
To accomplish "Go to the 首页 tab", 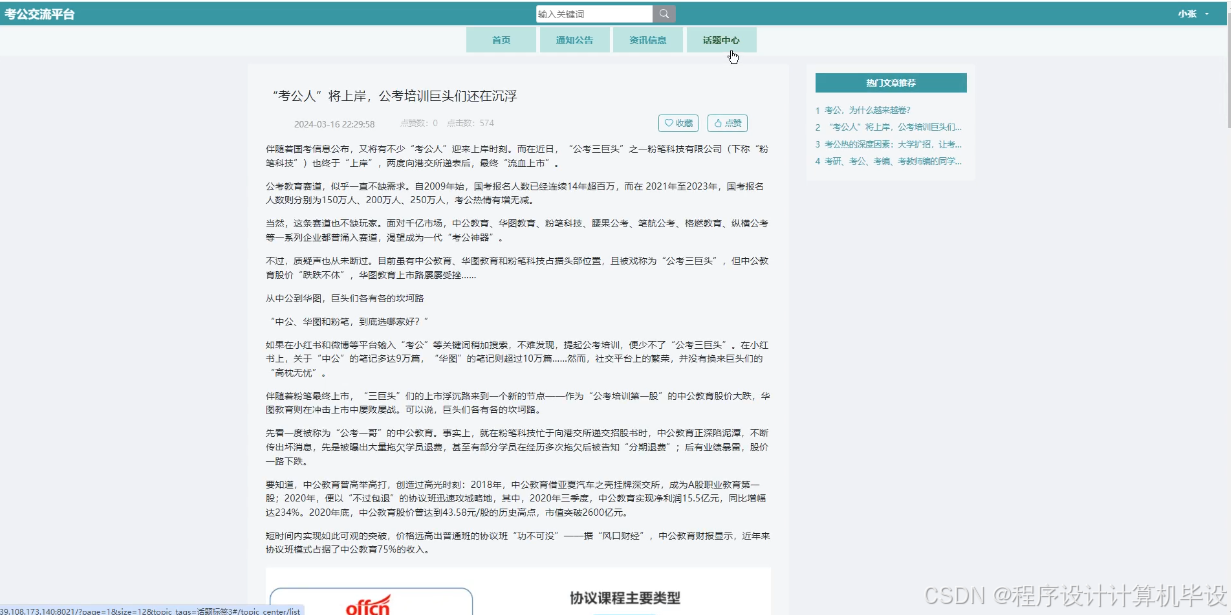I will (501, 40).
